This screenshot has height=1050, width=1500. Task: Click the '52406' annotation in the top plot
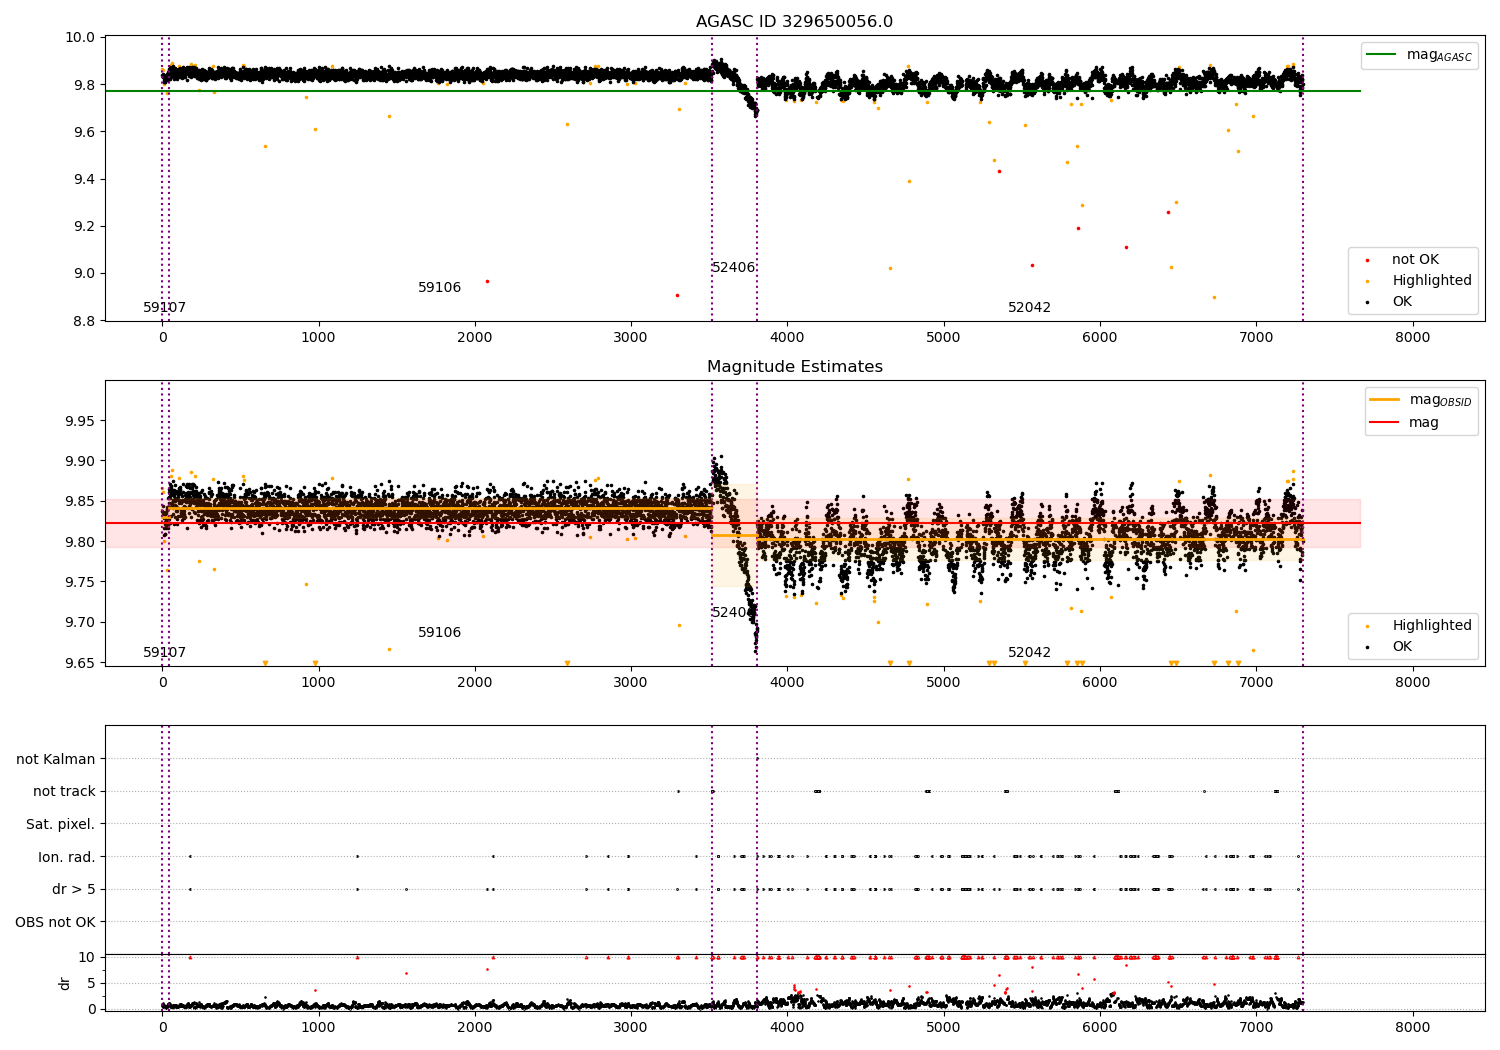tap(733, 268)
